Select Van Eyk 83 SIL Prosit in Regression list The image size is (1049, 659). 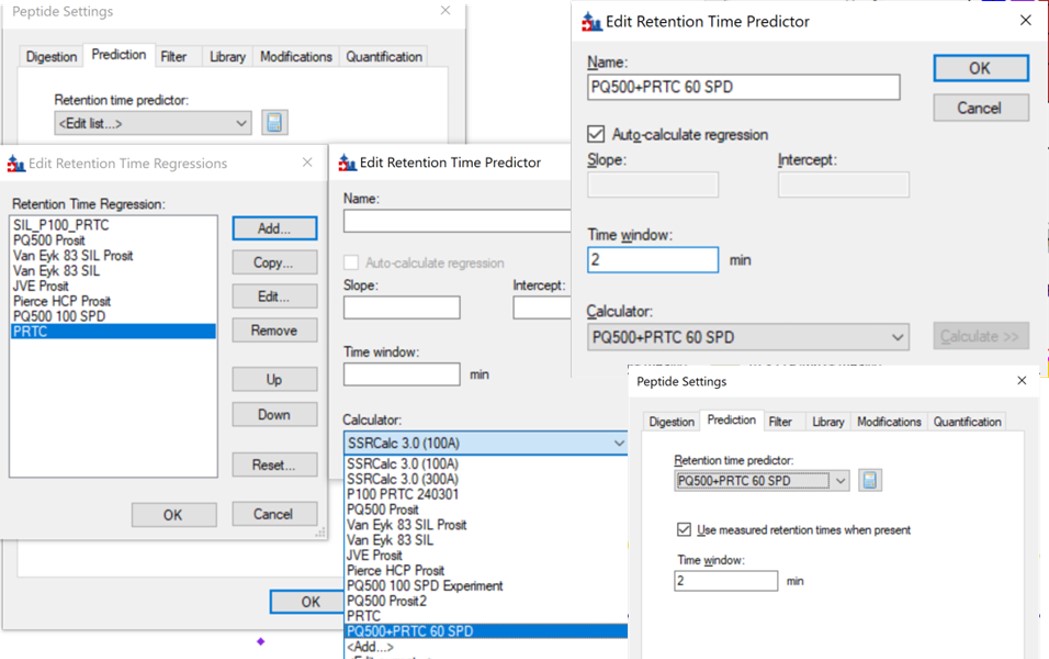click(x=73, y=256)
